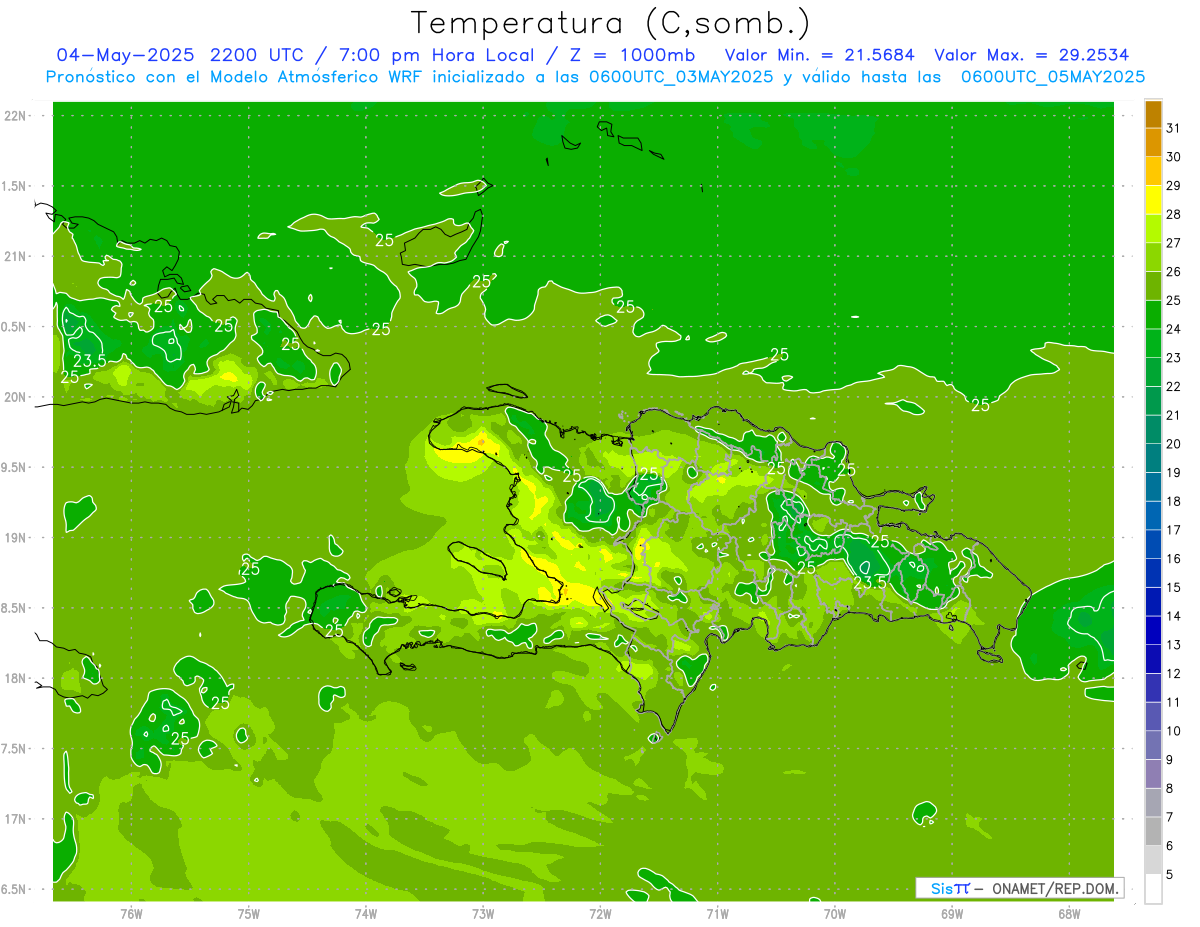The height and width of the screenshot is (927, 1200).
Task: Click legend value 15
Action: tap(1173, 587)
